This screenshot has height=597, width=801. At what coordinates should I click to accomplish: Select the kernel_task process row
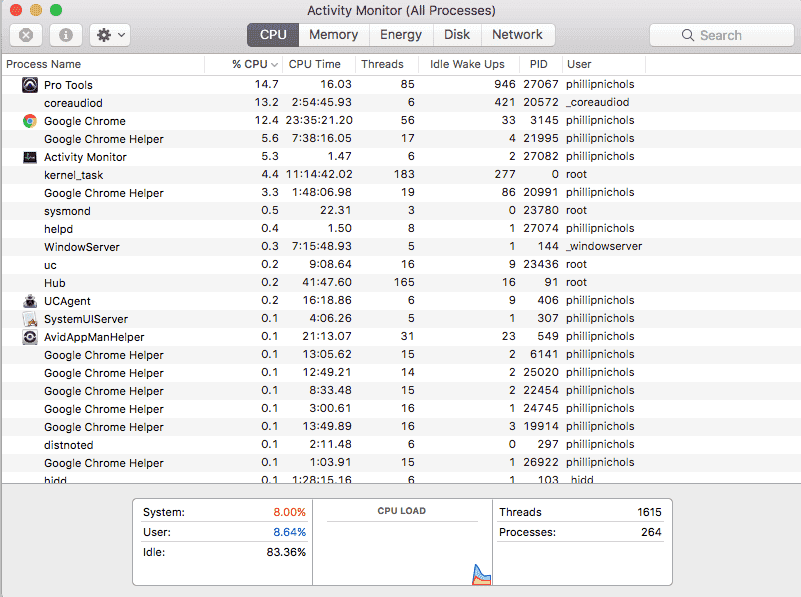coord(402,175)
